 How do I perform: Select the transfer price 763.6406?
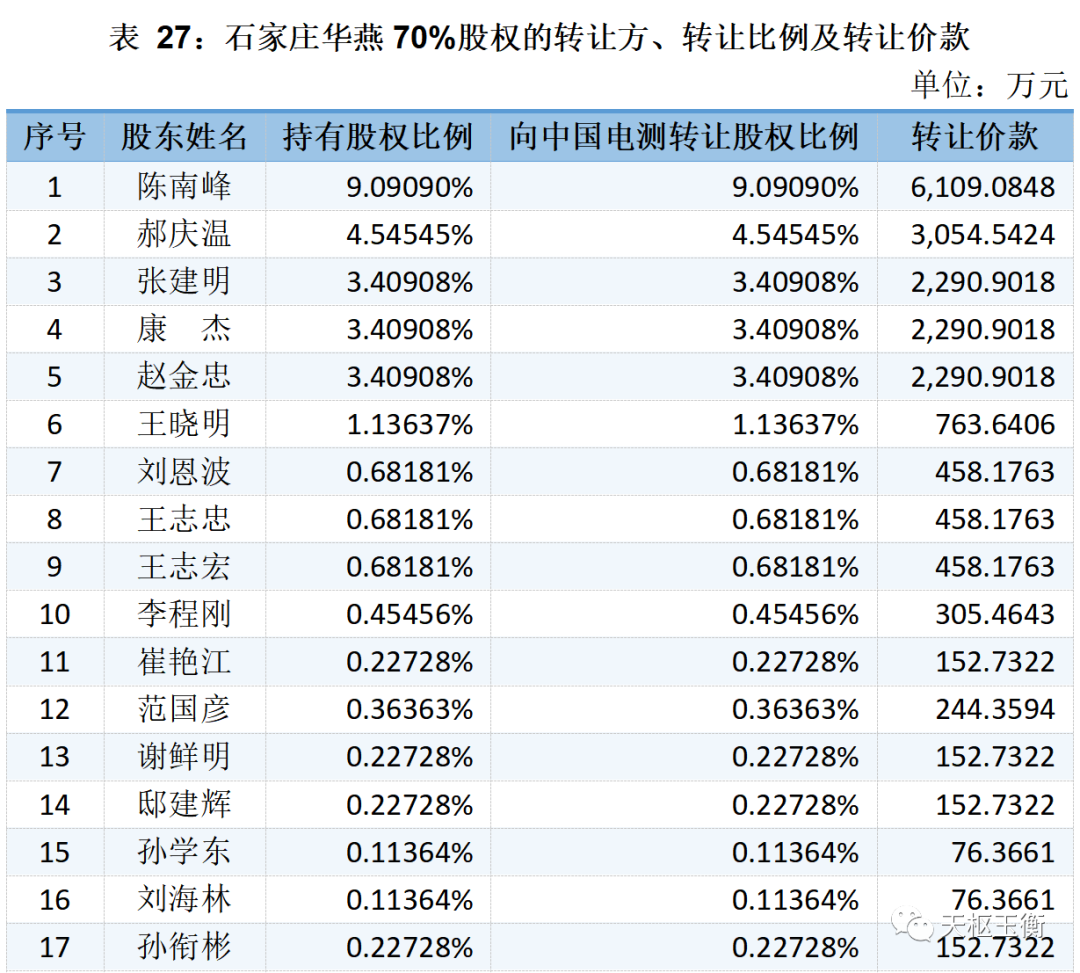994,425
